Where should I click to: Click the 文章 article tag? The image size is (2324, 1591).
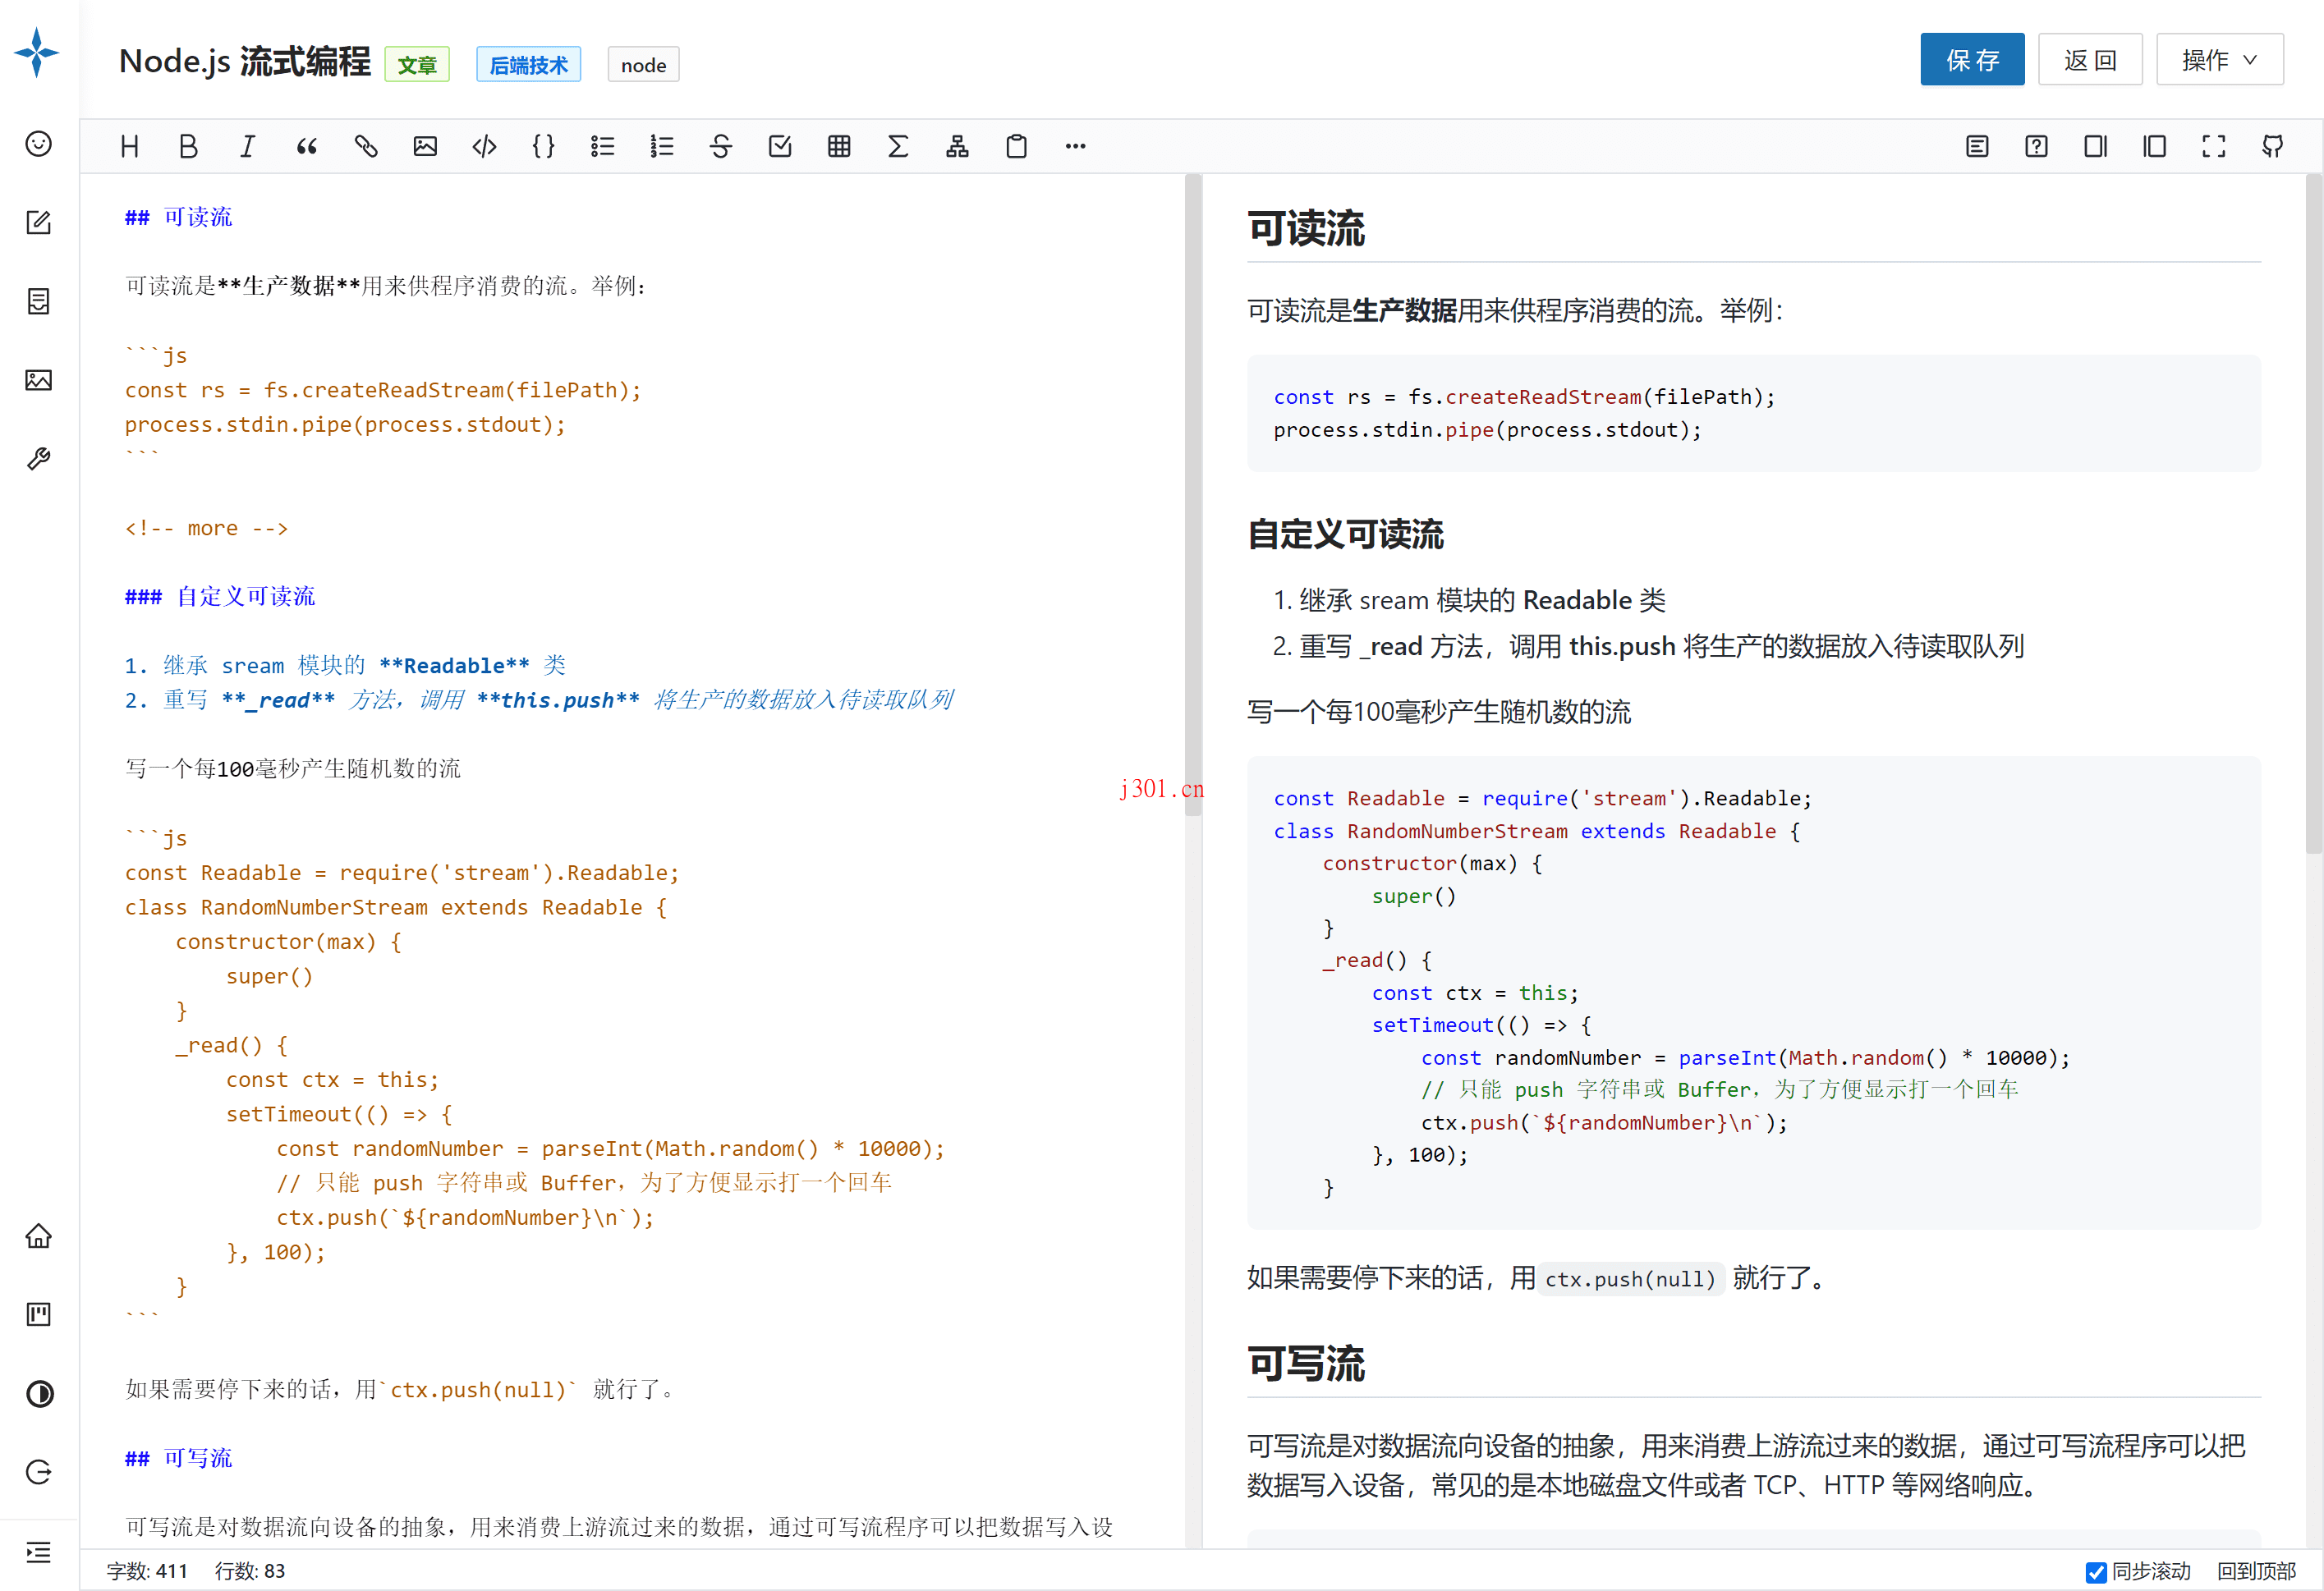pos(417,65)
